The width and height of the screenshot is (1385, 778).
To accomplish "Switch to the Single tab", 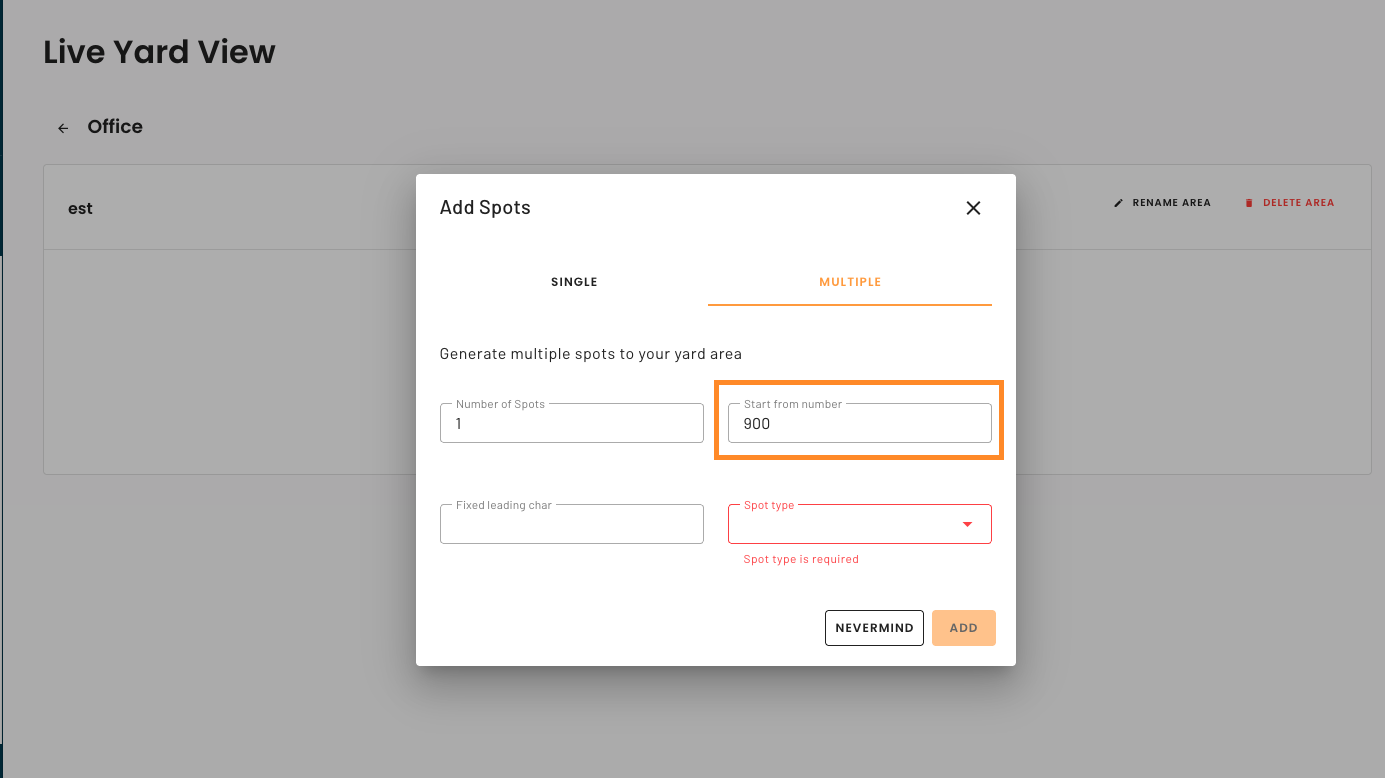I will pyautogui.click(x=574, y=282).
